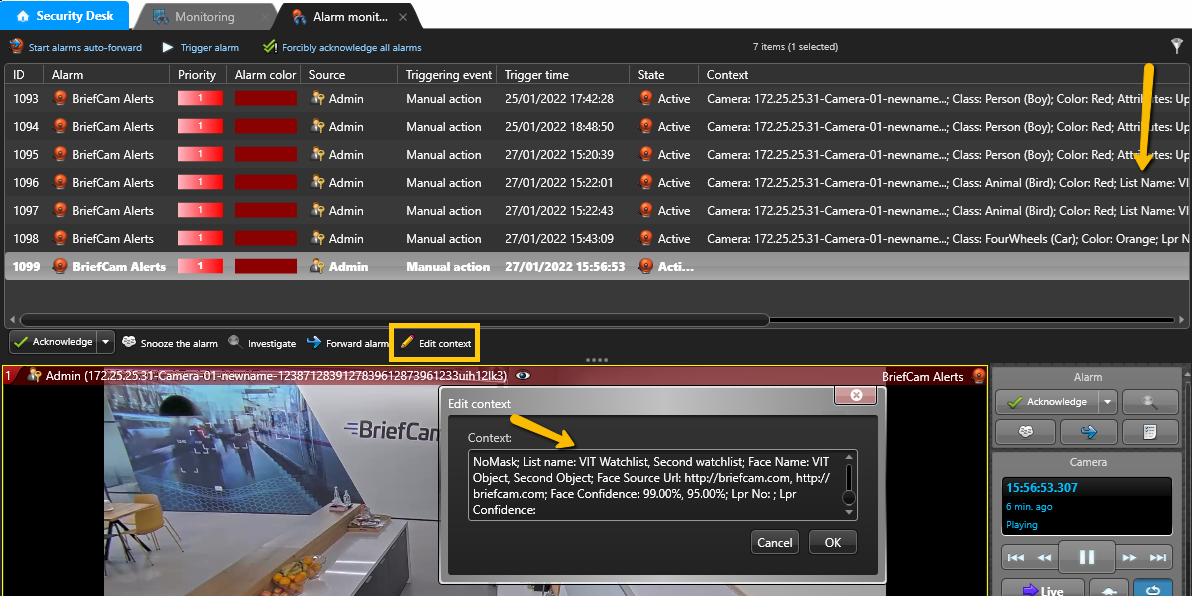Image resolution: width=1192 pixels, height=596 pixels.
Task: Click Start alarms auto-forward
Action: (76, 47)
